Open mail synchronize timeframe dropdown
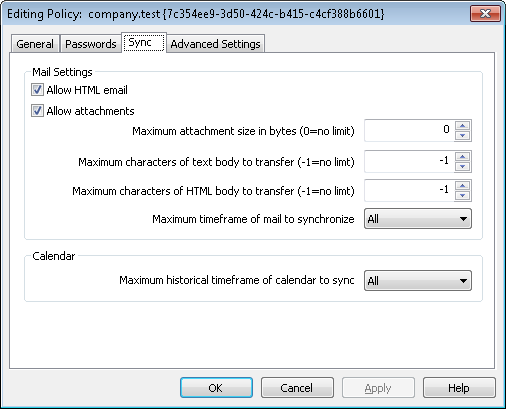Screen dimensions: 506x409 418,219
